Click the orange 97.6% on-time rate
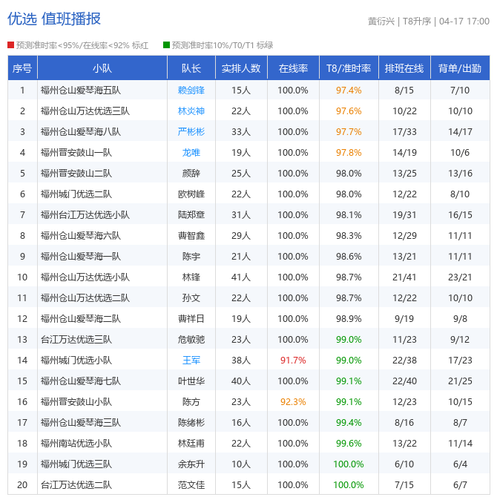Viewport: 497px width, 500px height. pyautogui.click(x=349, y=111)
